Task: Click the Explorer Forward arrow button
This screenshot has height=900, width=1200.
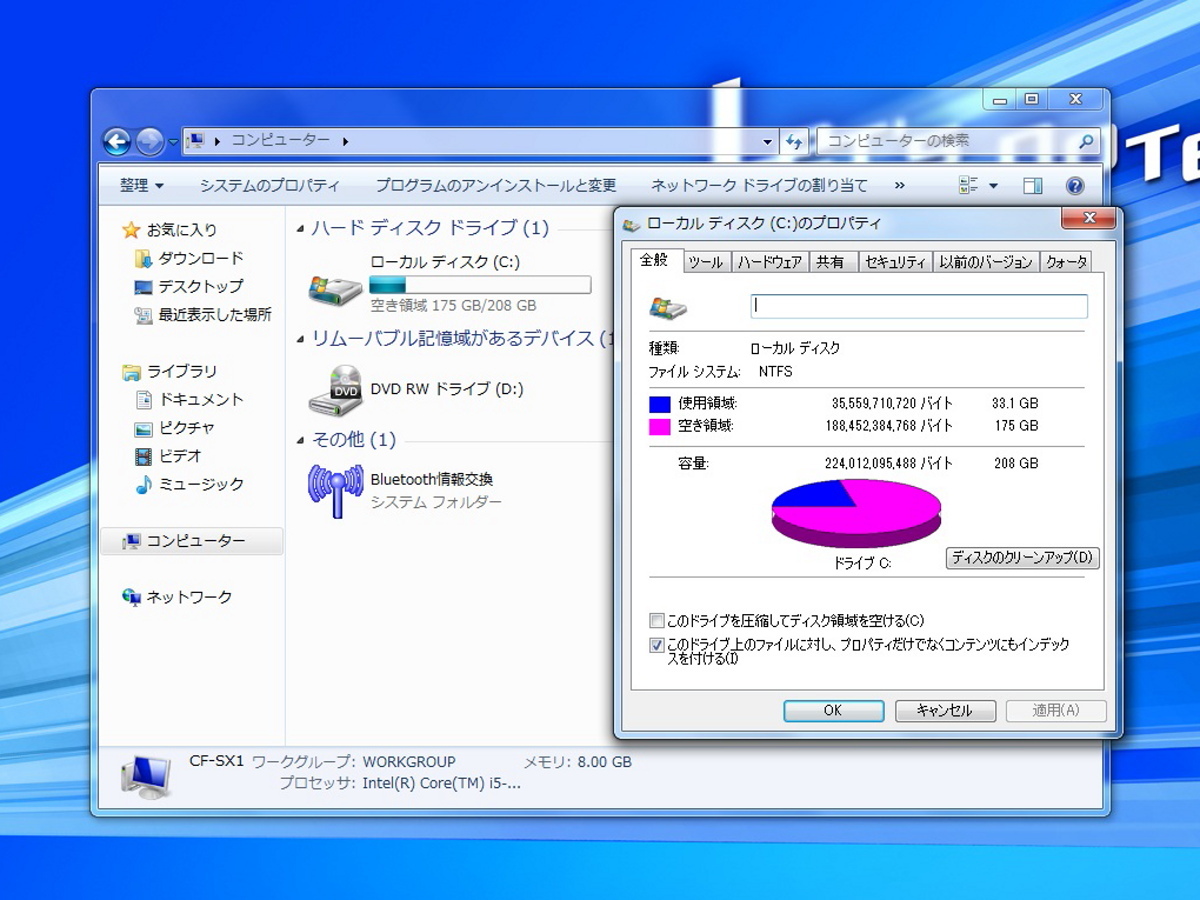Action: [x=149, y=142]
